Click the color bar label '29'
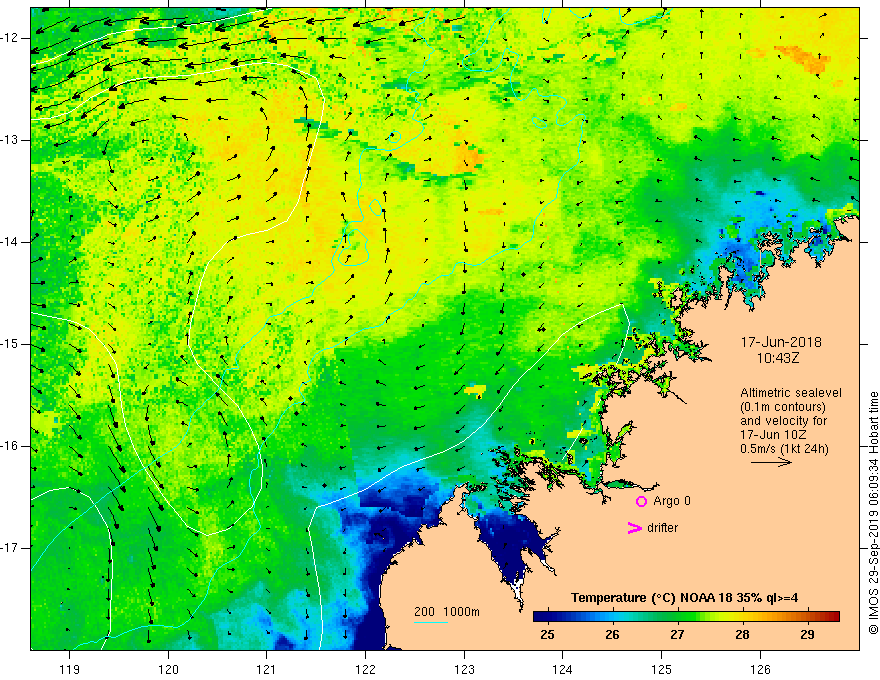This screenshot has width=880, height=680. pos(808,635)
